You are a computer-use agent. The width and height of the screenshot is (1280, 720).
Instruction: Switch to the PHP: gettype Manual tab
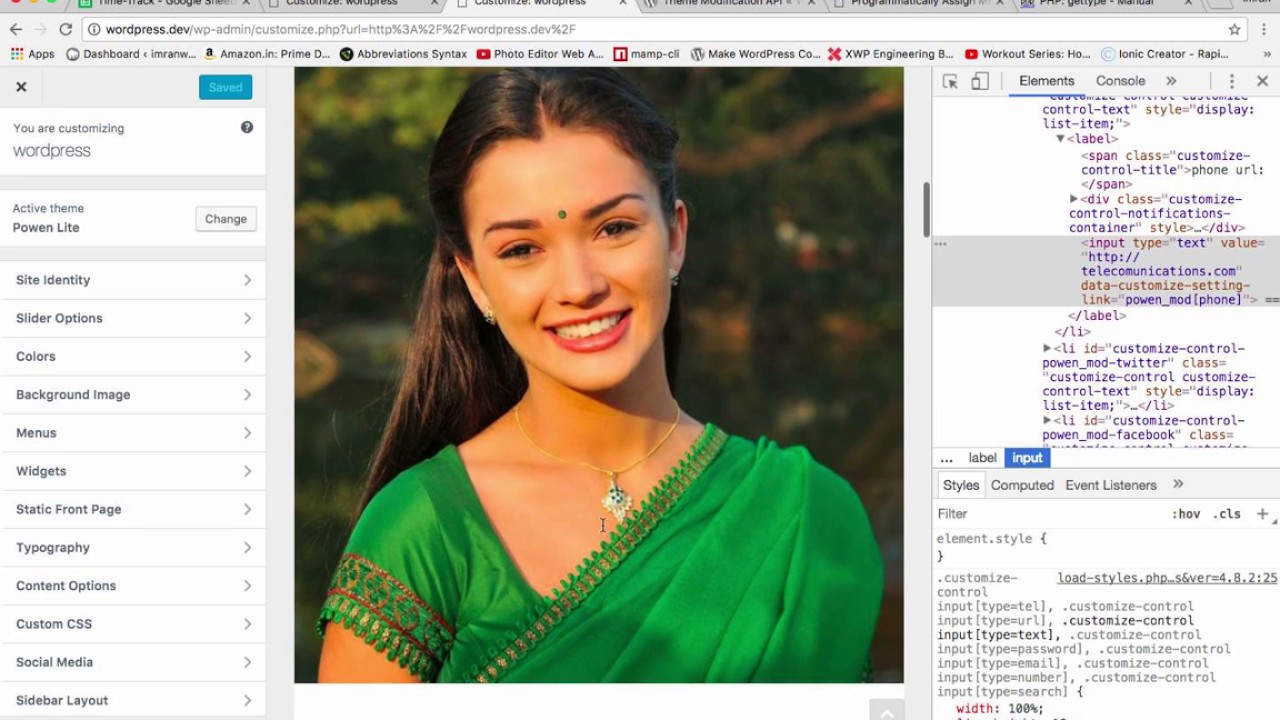1106,4
